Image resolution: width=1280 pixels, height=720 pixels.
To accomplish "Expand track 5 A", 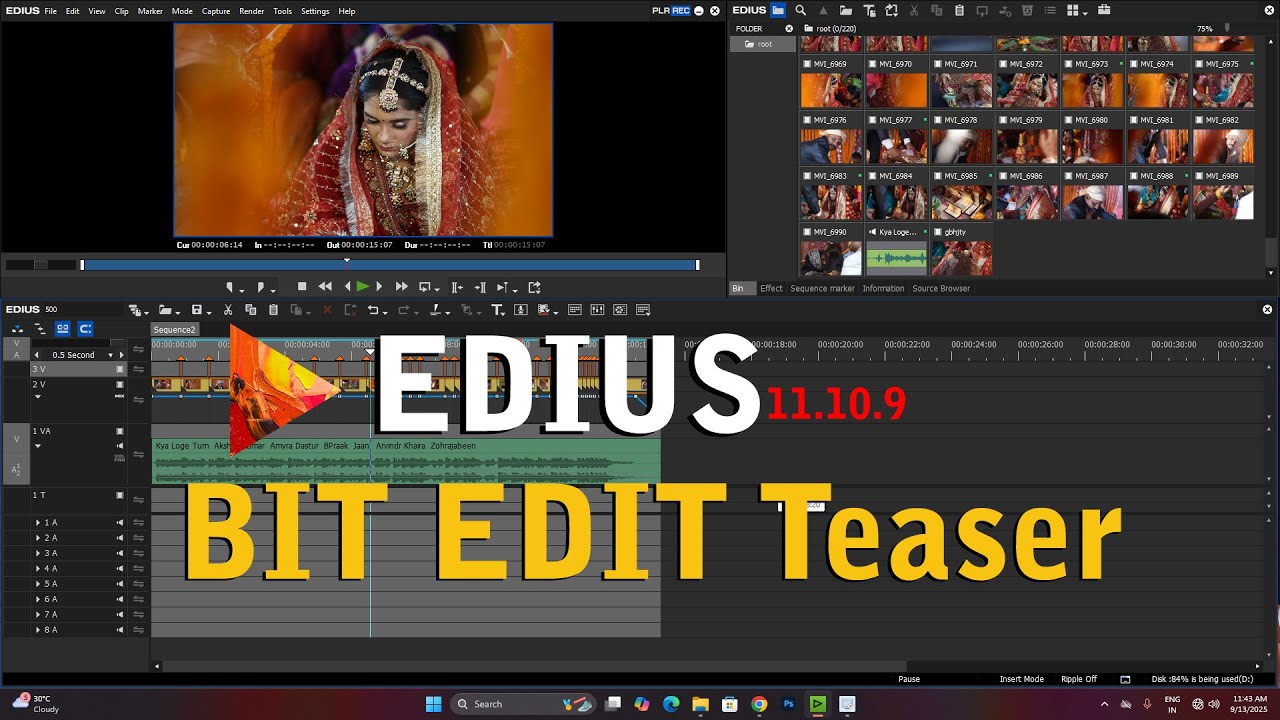I will (38, 584).
